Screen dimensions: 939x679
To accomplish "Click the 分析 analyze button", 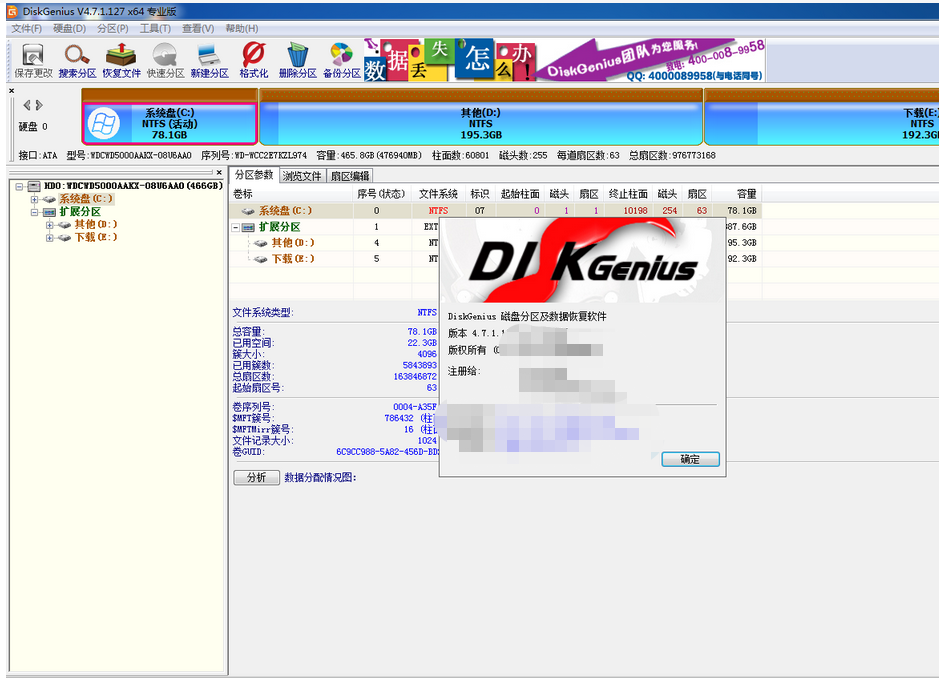I will (x=256, y=477).
